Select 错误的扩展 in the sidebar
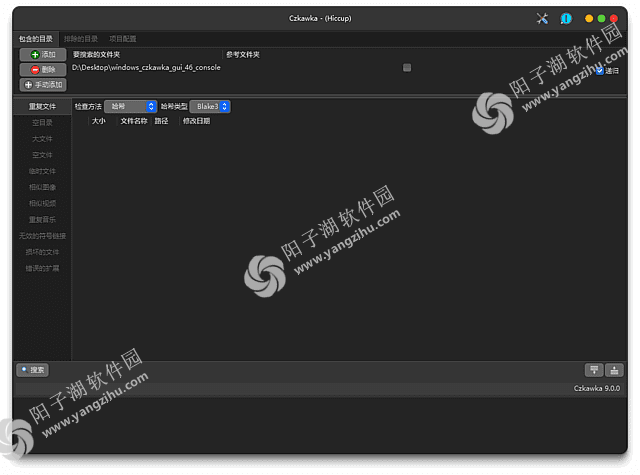This screenshot has height=475, width=640. click(x=42, y=269)
